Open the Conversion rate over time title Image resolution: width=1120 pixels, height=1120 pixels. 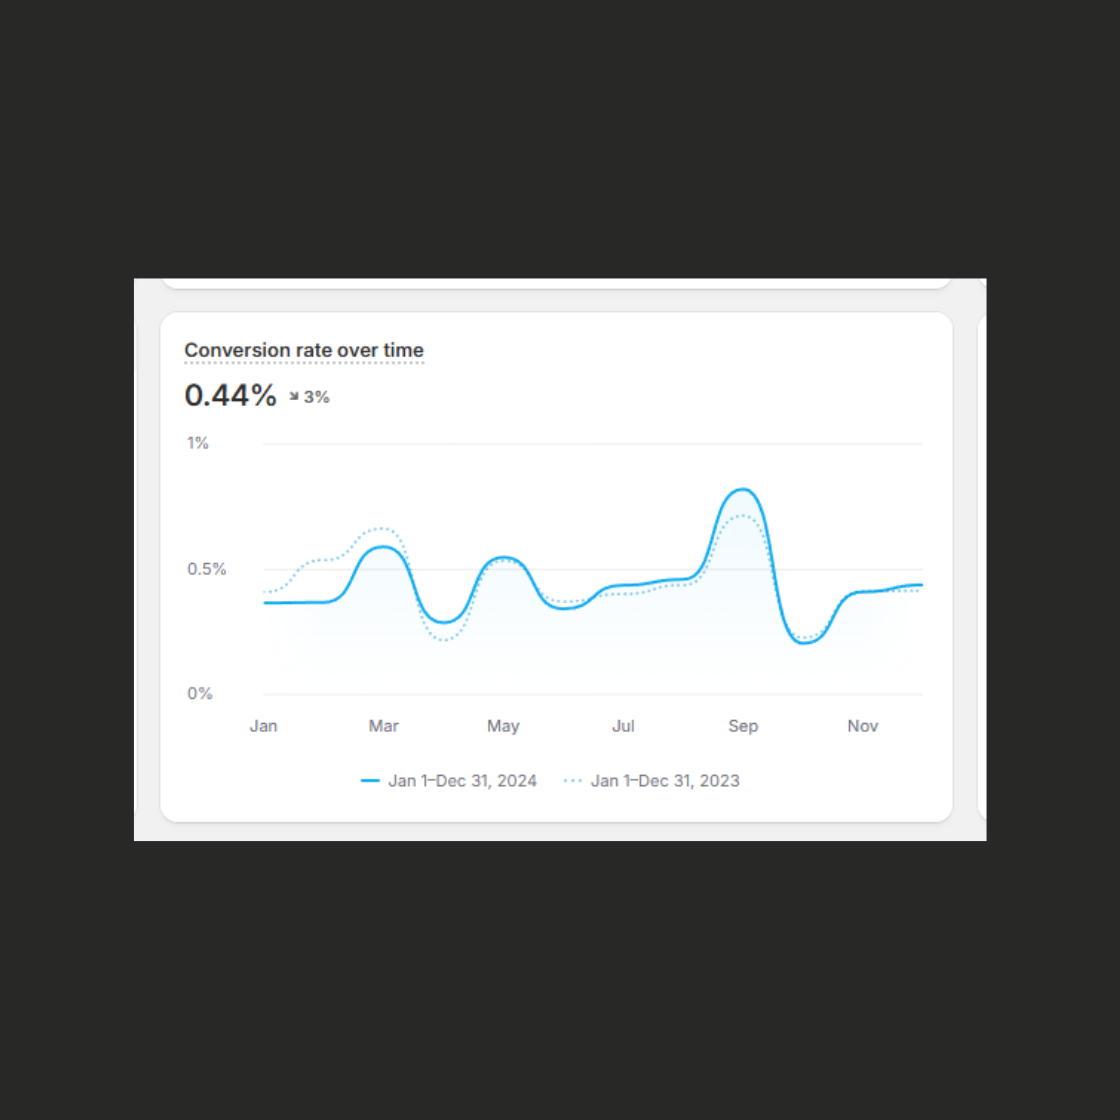[x=304, y=350]
